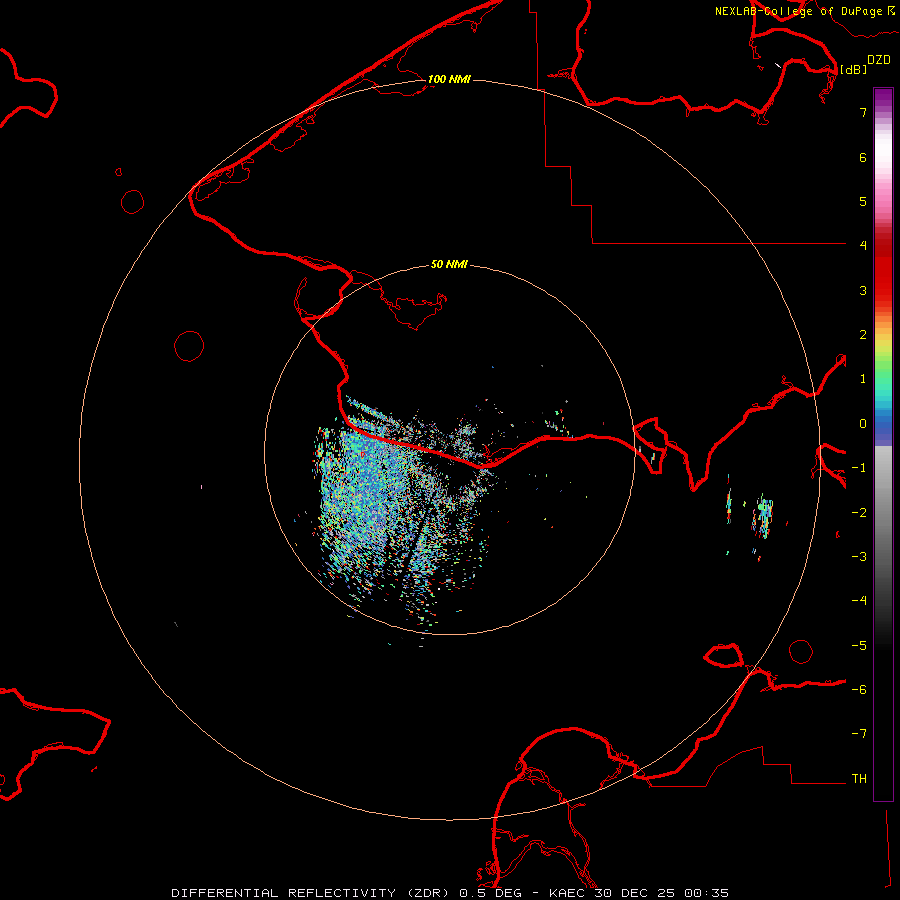The width and height of the screenshot is (900, 900).
Task: Click the color bar label "-6"
Action: pyautogui.click(x=859, y=690)
